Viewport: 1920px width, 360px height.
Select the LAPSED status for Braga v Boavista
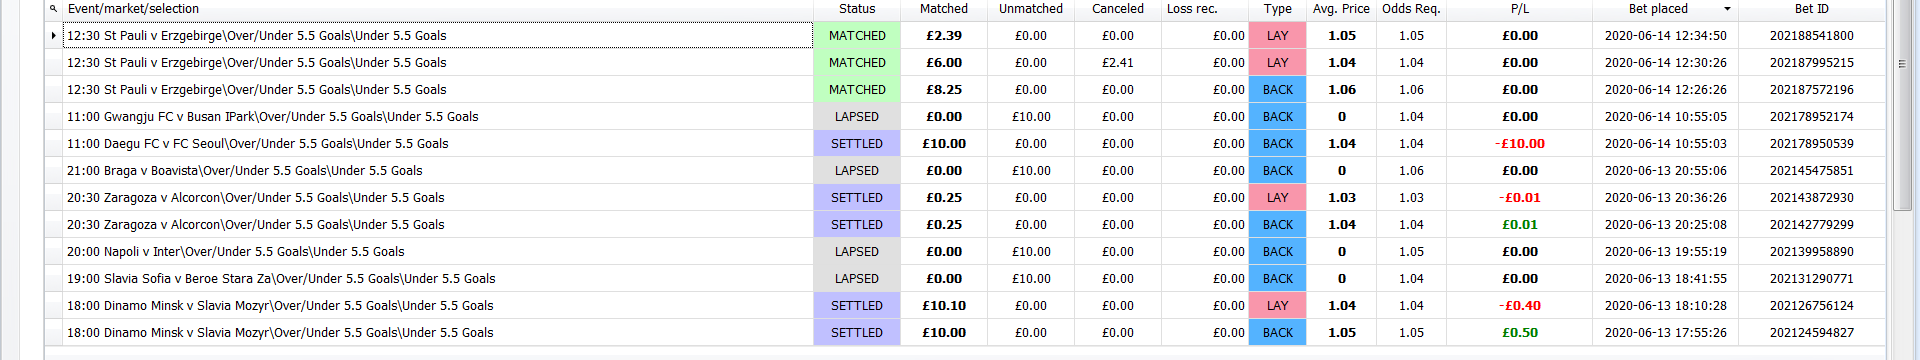857,171
